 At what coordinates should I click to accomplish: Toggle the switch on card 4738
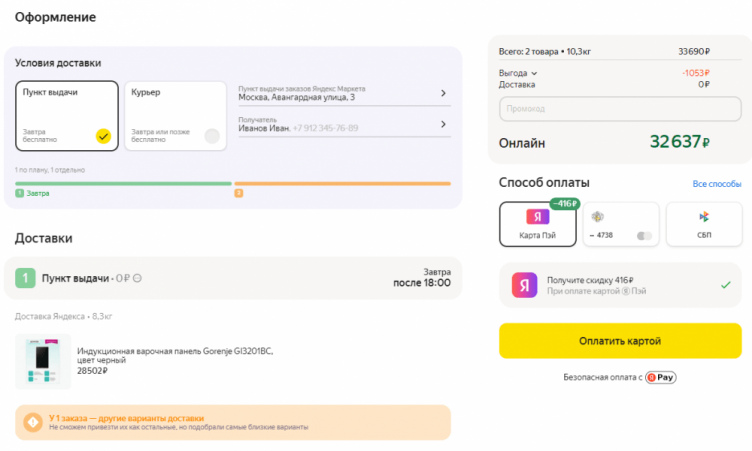pyautogui.click(x=644, y=236)
